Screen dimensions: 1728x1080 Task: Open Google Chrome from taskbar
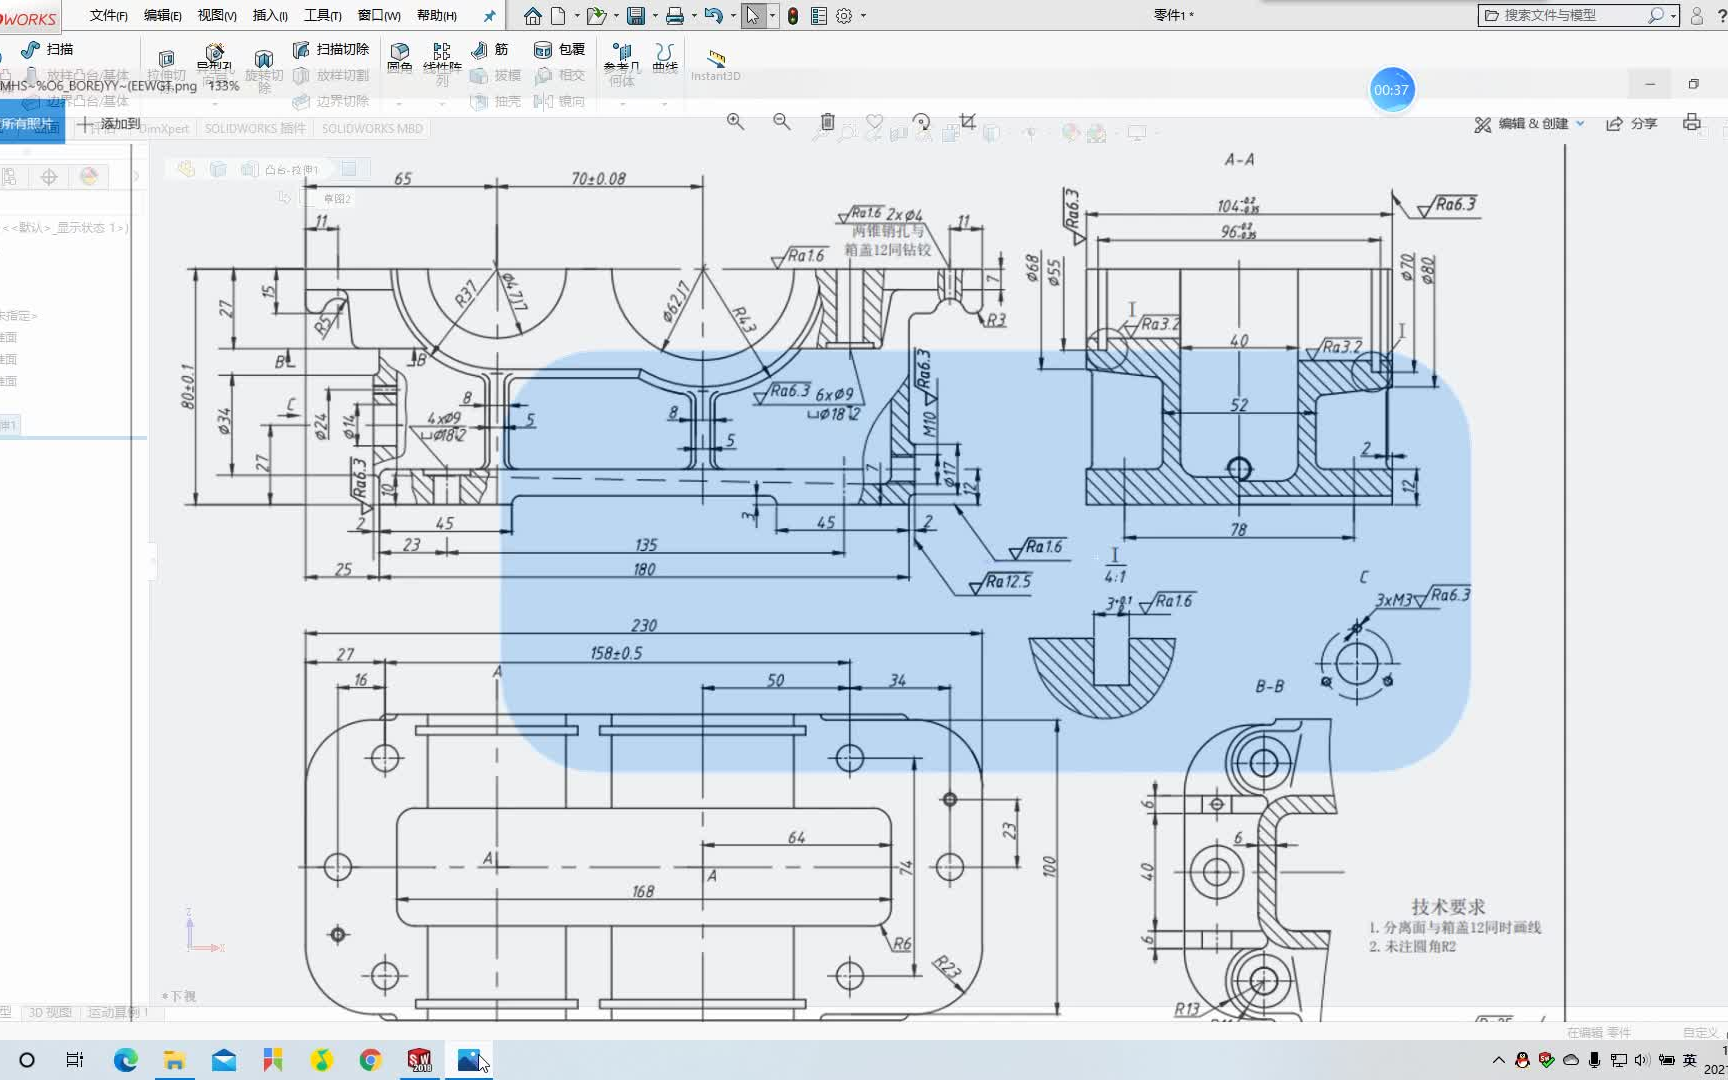click(370, 1060)
